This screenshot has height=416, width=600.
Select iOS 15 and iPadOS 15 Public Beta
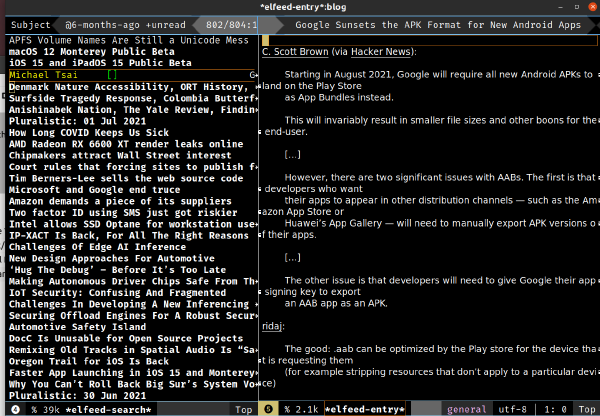[x=100, y=63]
